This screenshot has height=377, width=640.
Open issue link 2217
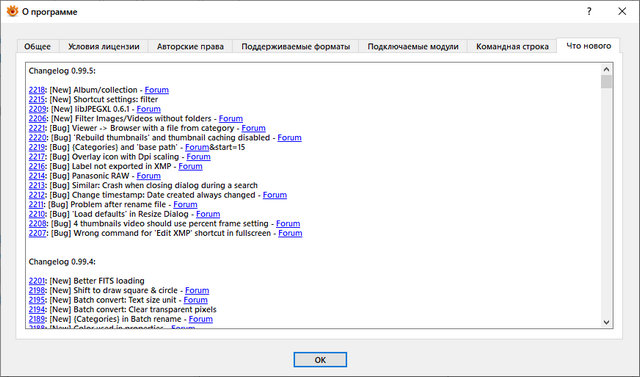(36, 157)
